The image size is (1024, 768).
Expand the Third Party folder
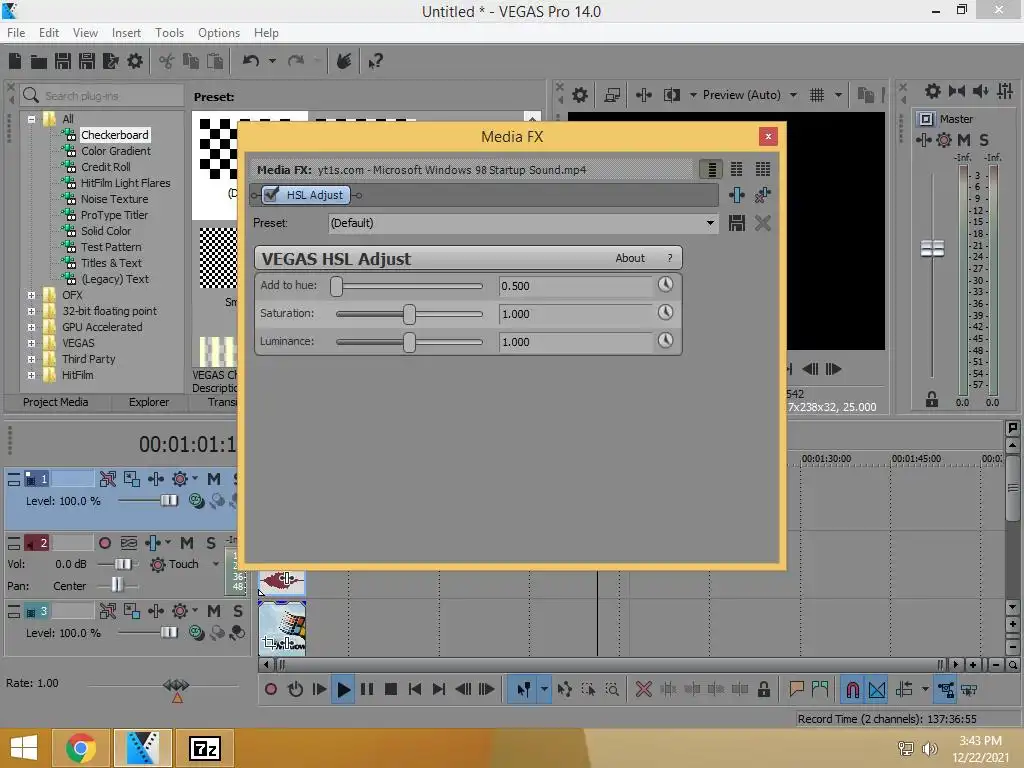click(31, 359)
